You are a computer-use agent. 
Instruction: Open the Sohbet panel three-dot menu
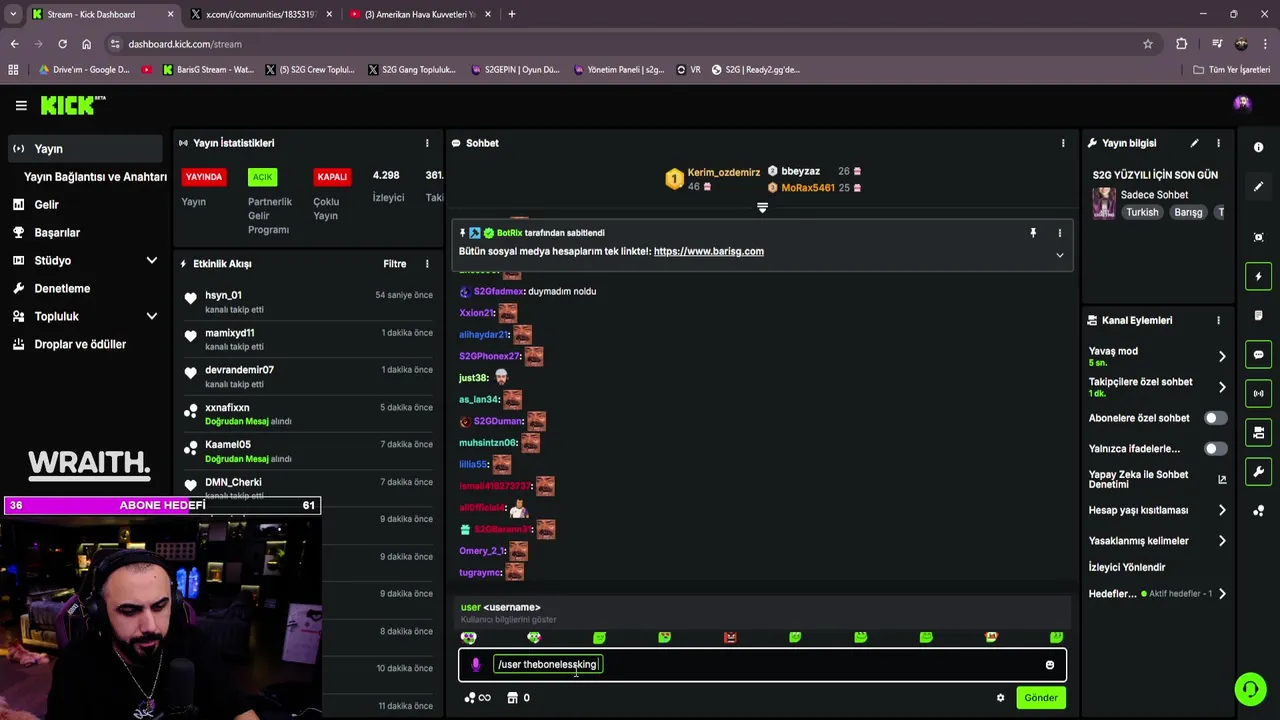coord(1063,143)
